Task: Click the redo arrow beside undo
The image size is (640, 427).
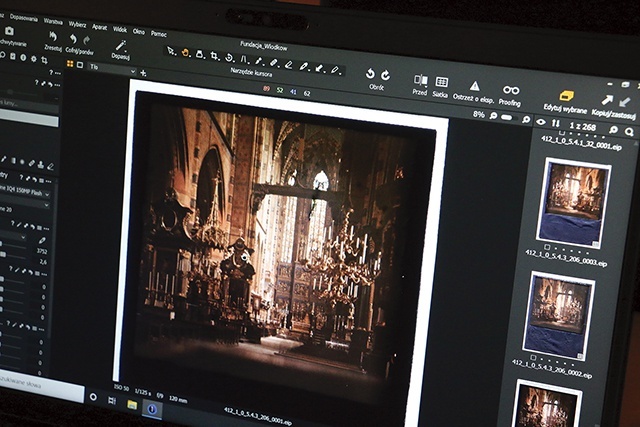Action: (87, 40)
